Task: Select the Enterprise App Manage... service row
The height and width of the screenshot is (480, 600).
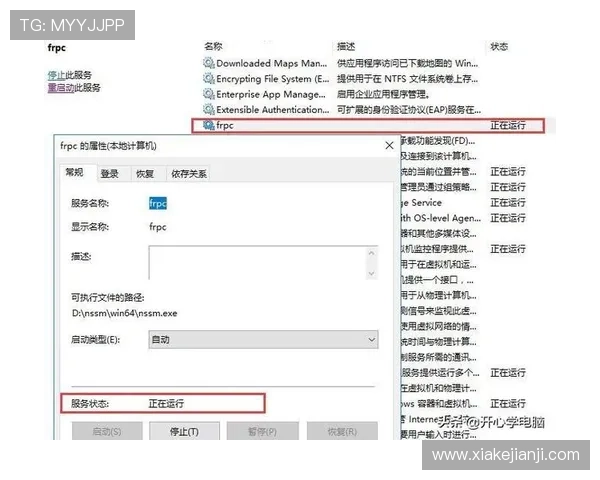Action: 271,94
